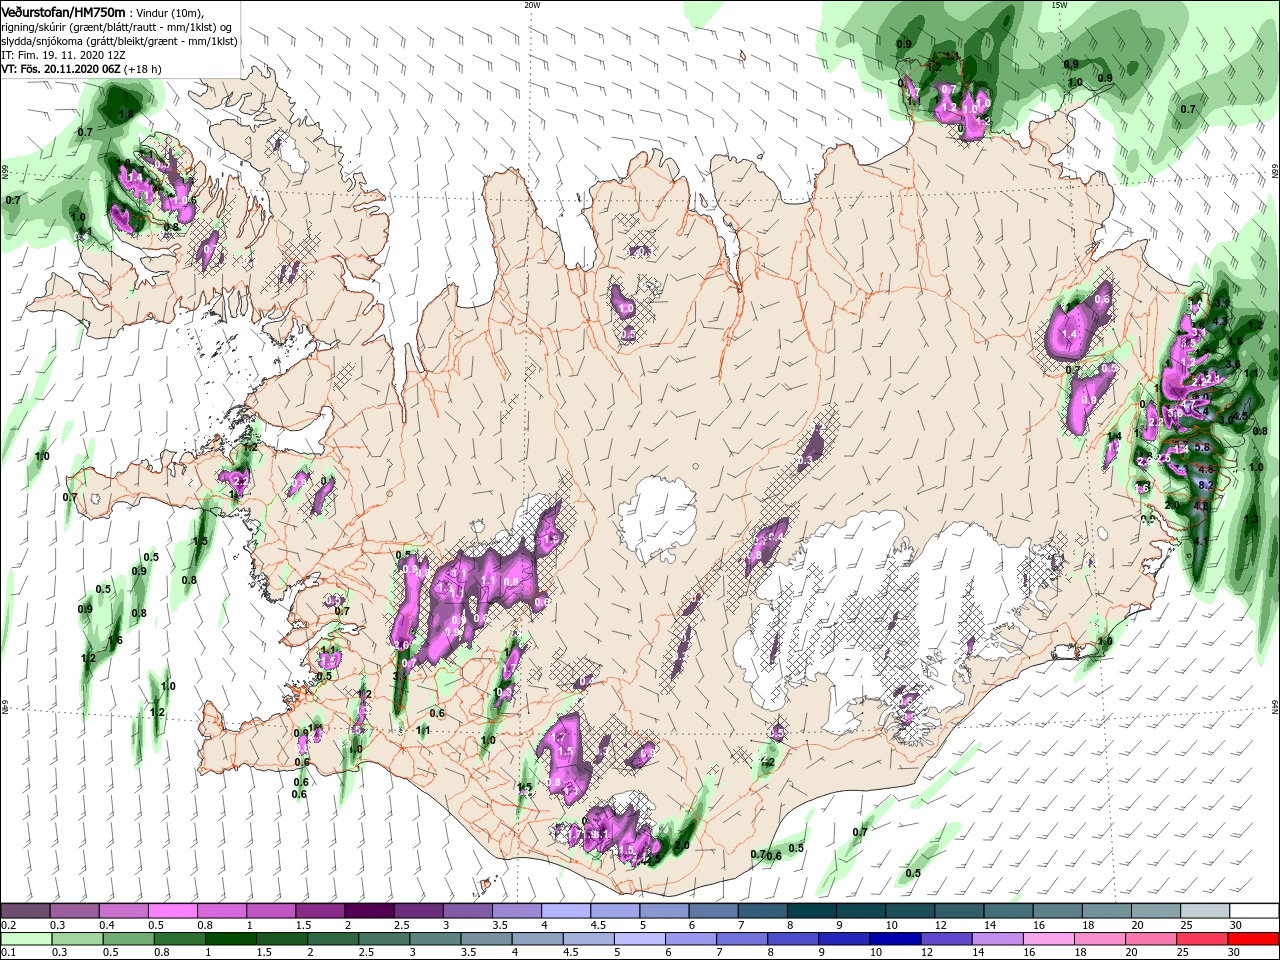Click the "0.2" label of the top legend row

9,925
